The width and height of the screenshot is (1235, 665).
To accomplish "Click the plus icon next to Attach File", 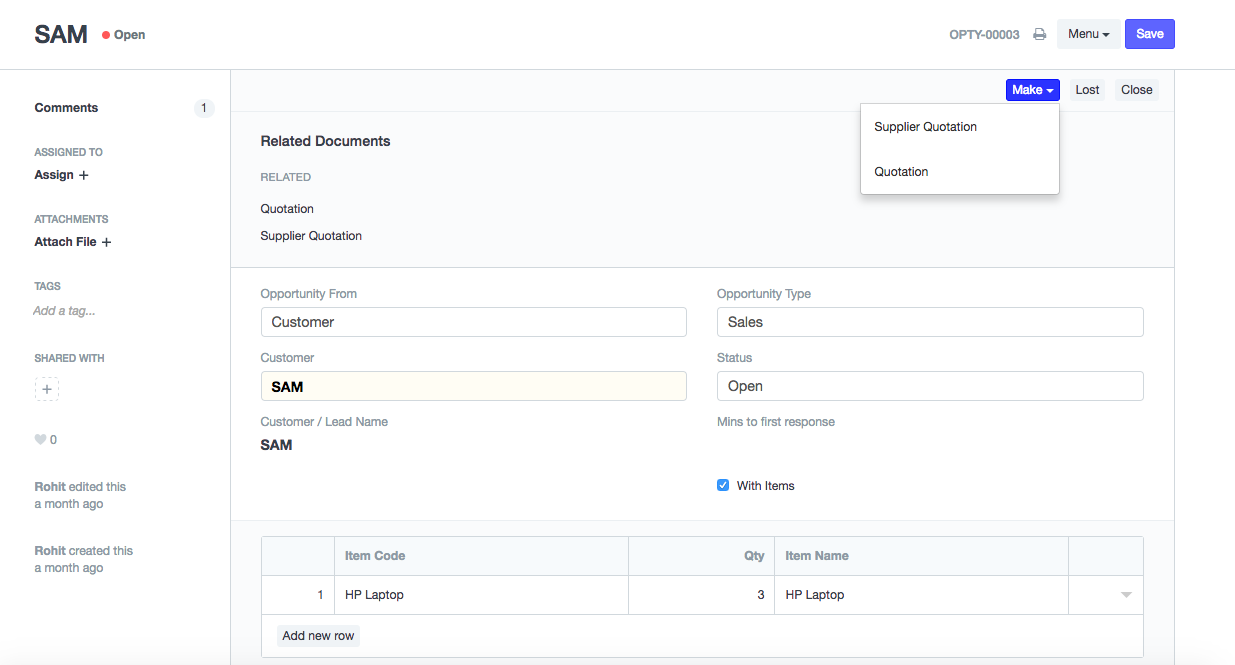I will coord(106,242).
